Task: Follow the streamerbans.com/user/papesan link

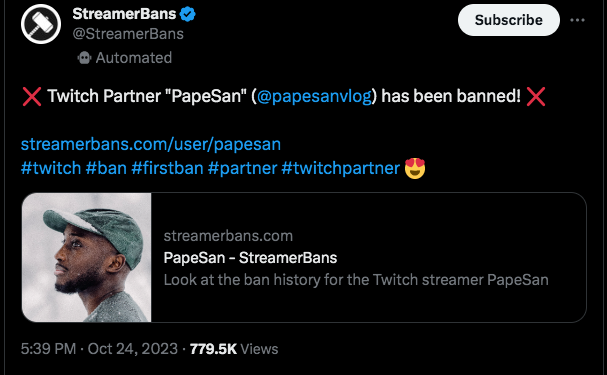Action: tap(151, 144)
